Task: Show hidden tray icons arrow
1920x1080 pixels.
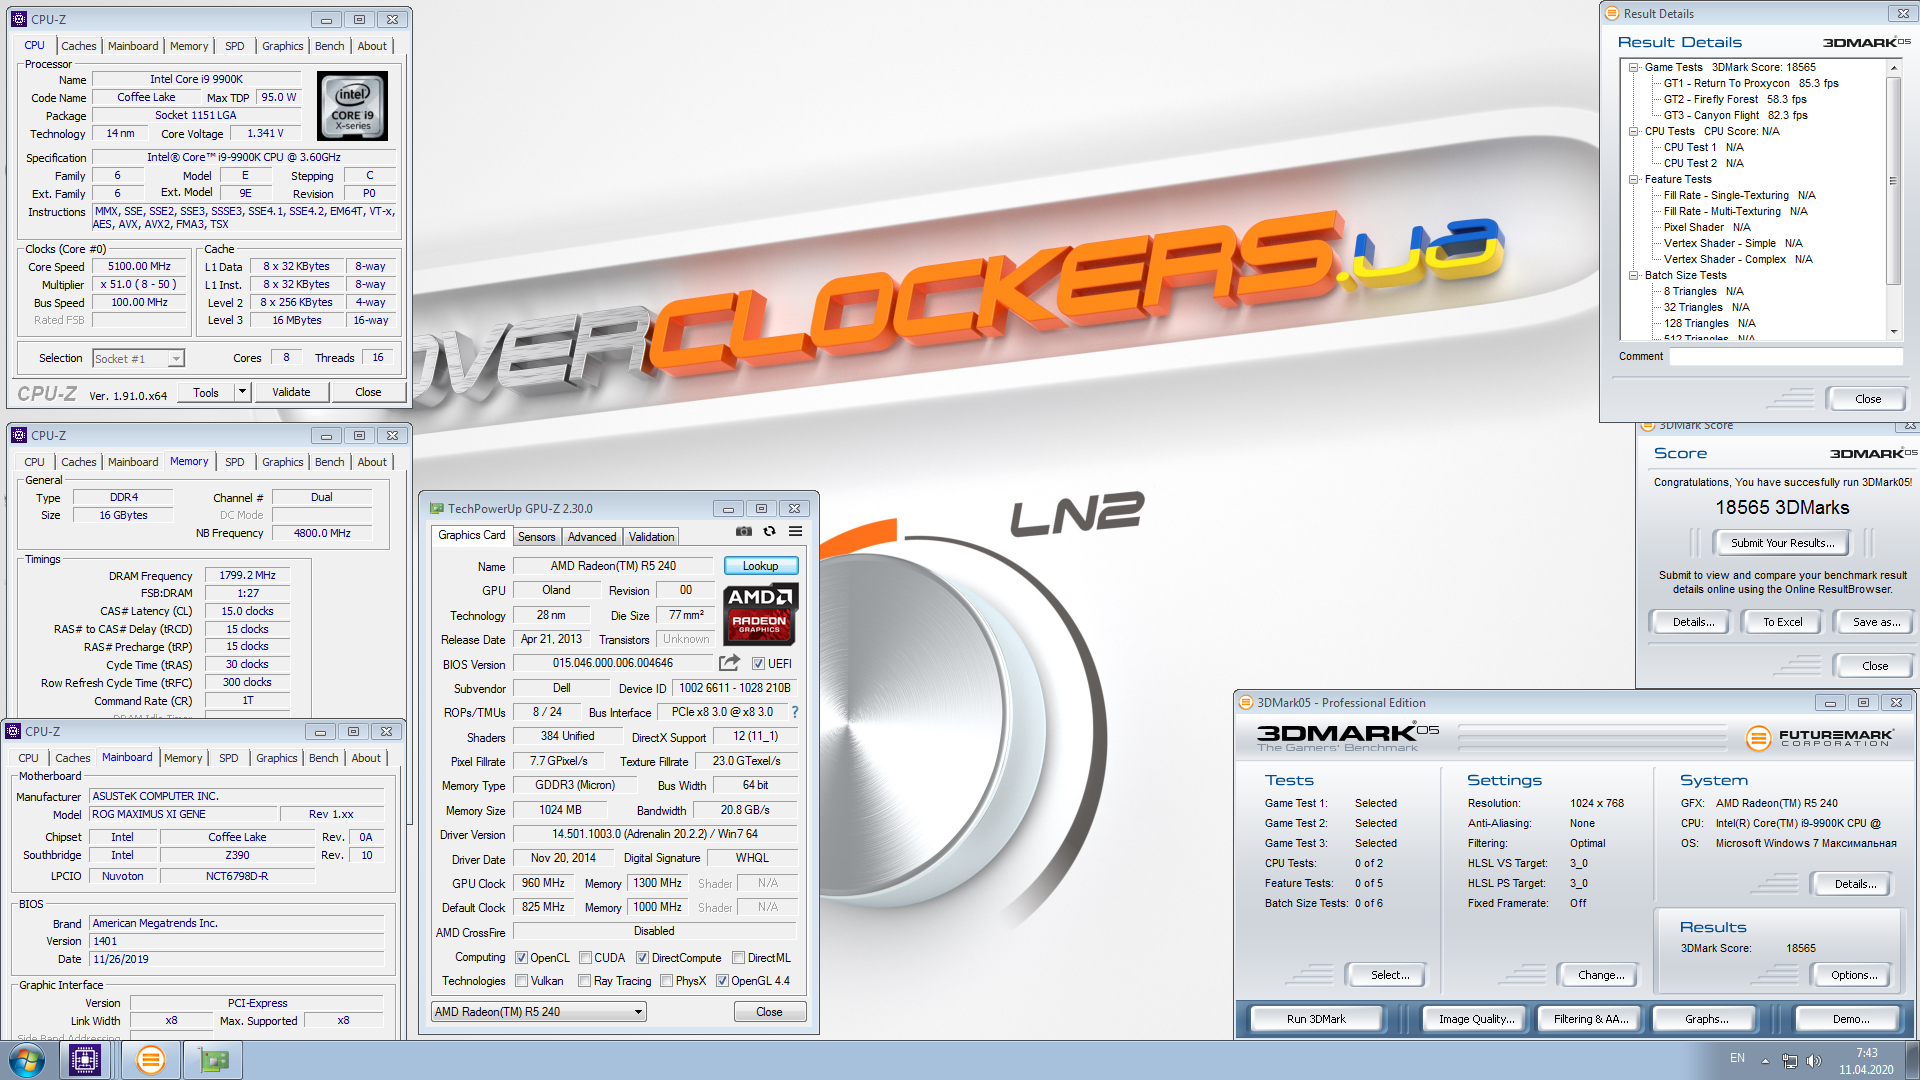Action: (x=1765, y=1061)
